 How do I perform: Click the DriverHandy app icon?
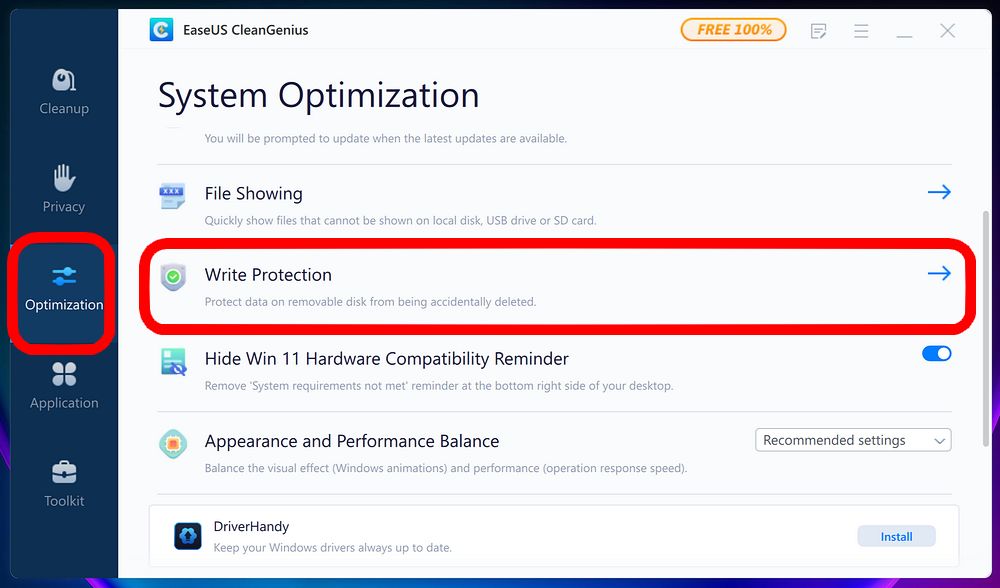coord(188,536)
